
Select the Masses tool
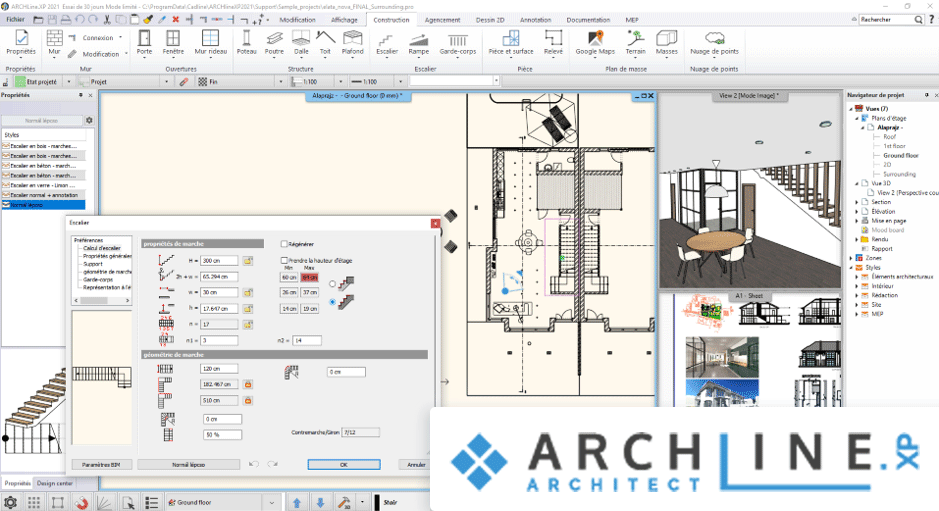tap(667, 43)
